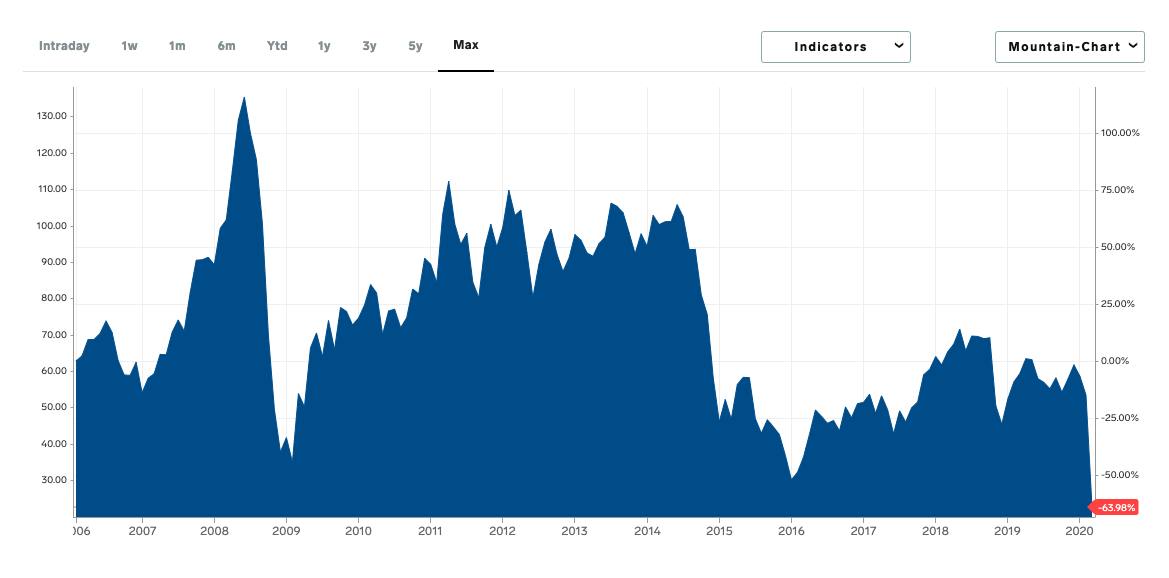
Task: Display the 3y chart period
Action: tap(369, 46)
